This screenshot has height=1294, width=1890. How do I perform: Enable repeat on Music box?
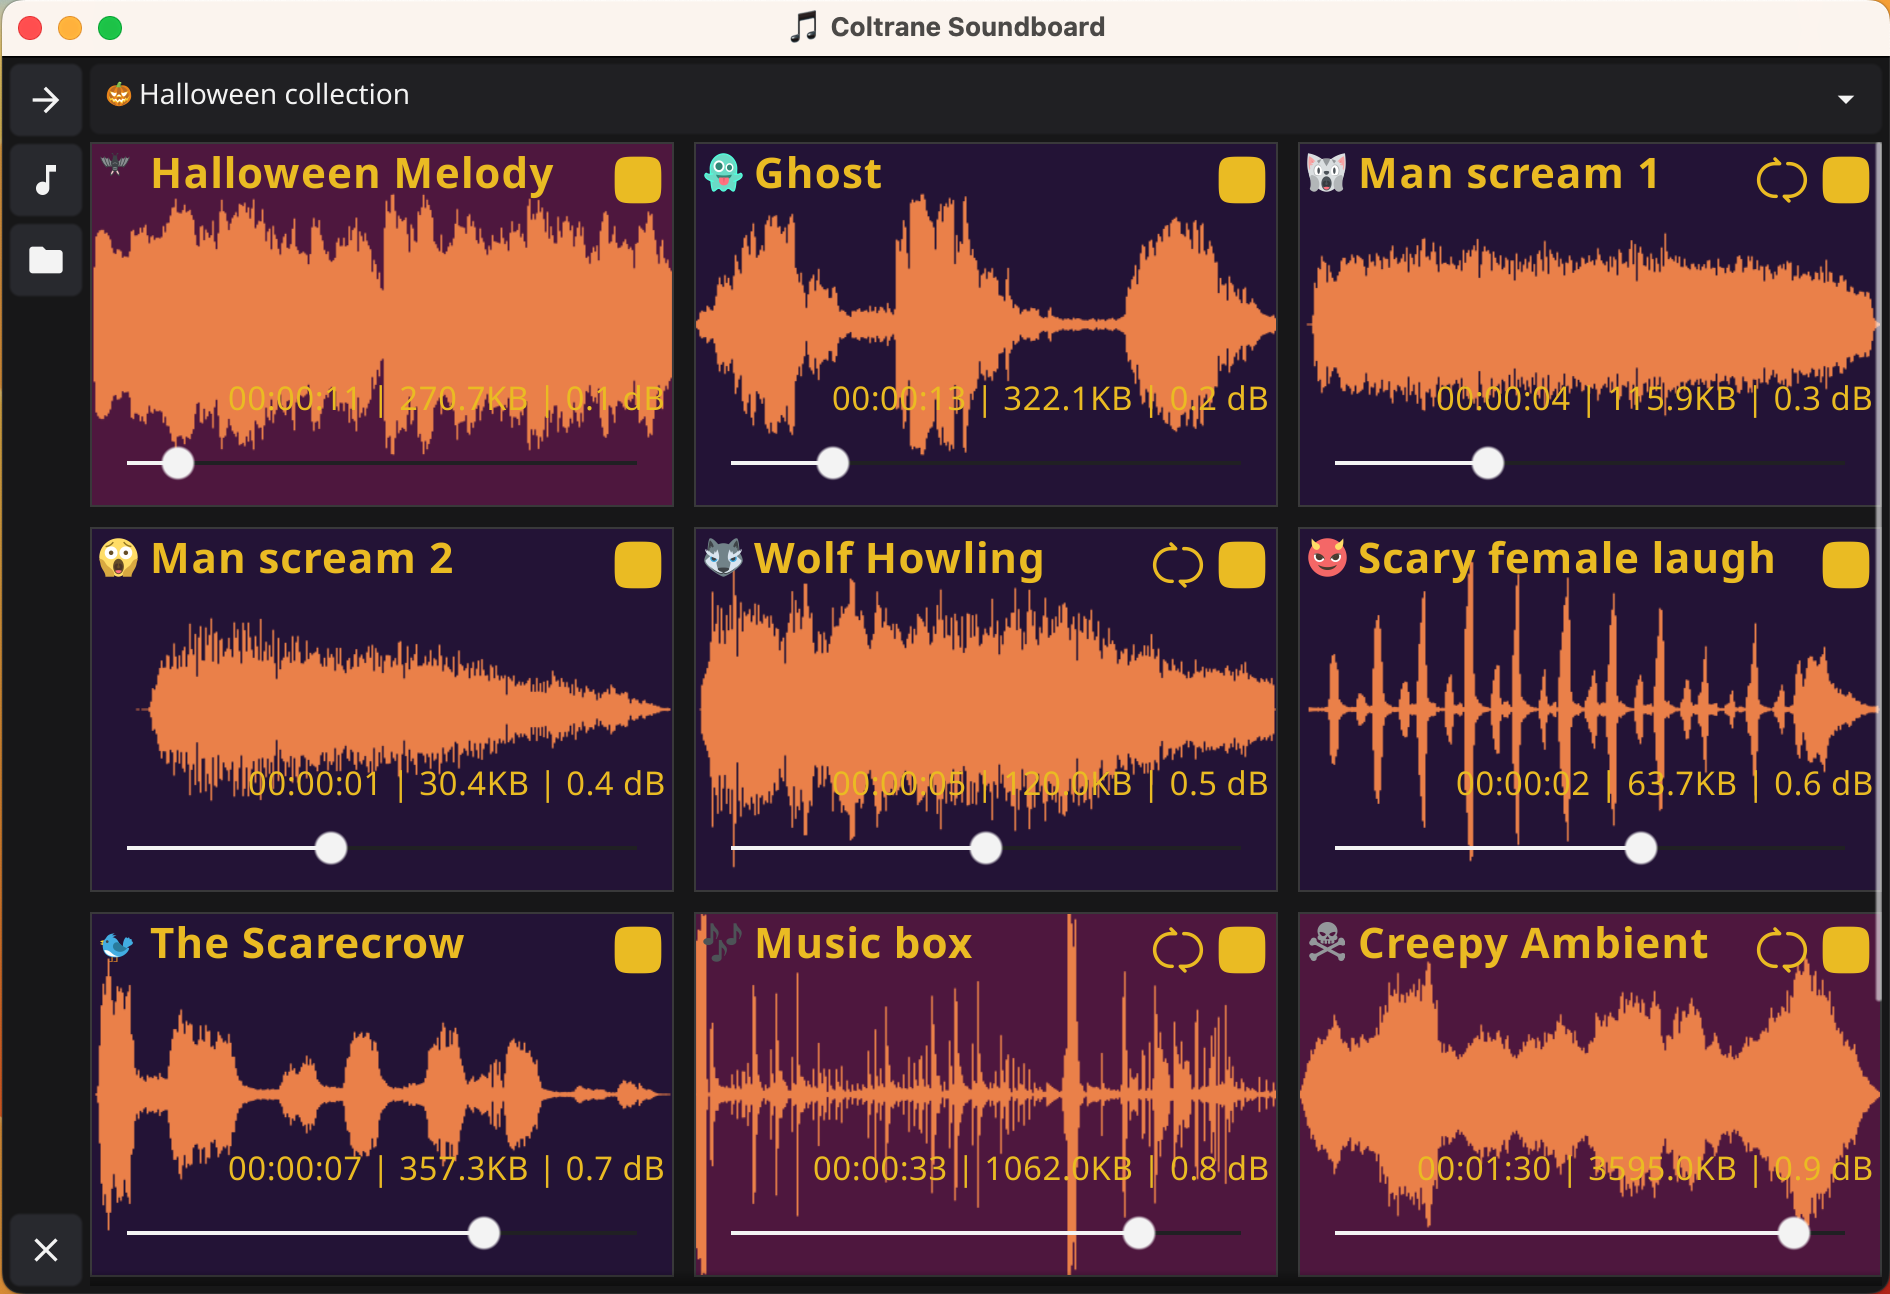(1177, 950)
